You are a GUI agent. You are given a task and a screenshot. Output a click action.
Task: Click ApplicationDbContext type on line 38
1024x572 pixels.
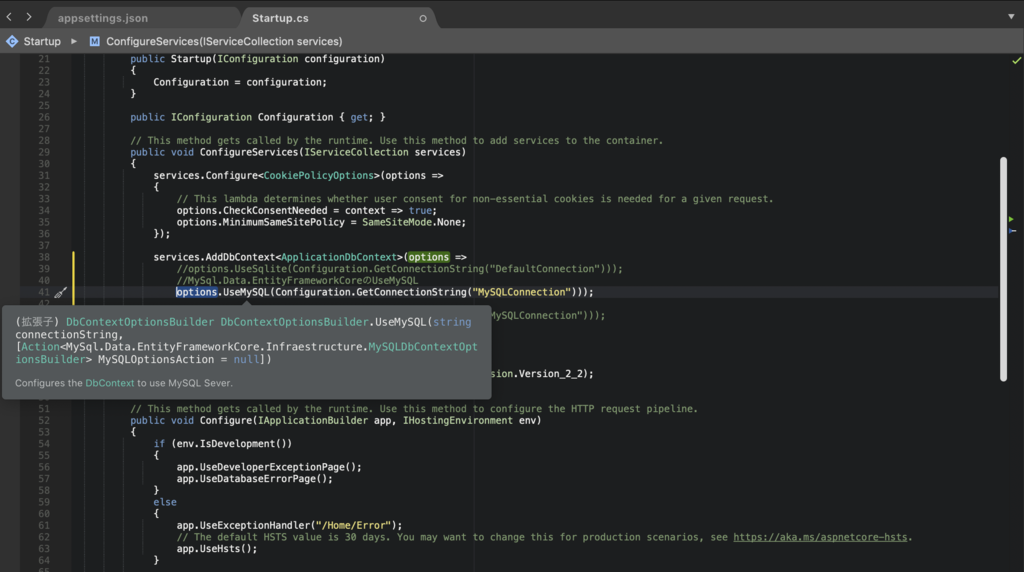[x=339, y=257]
